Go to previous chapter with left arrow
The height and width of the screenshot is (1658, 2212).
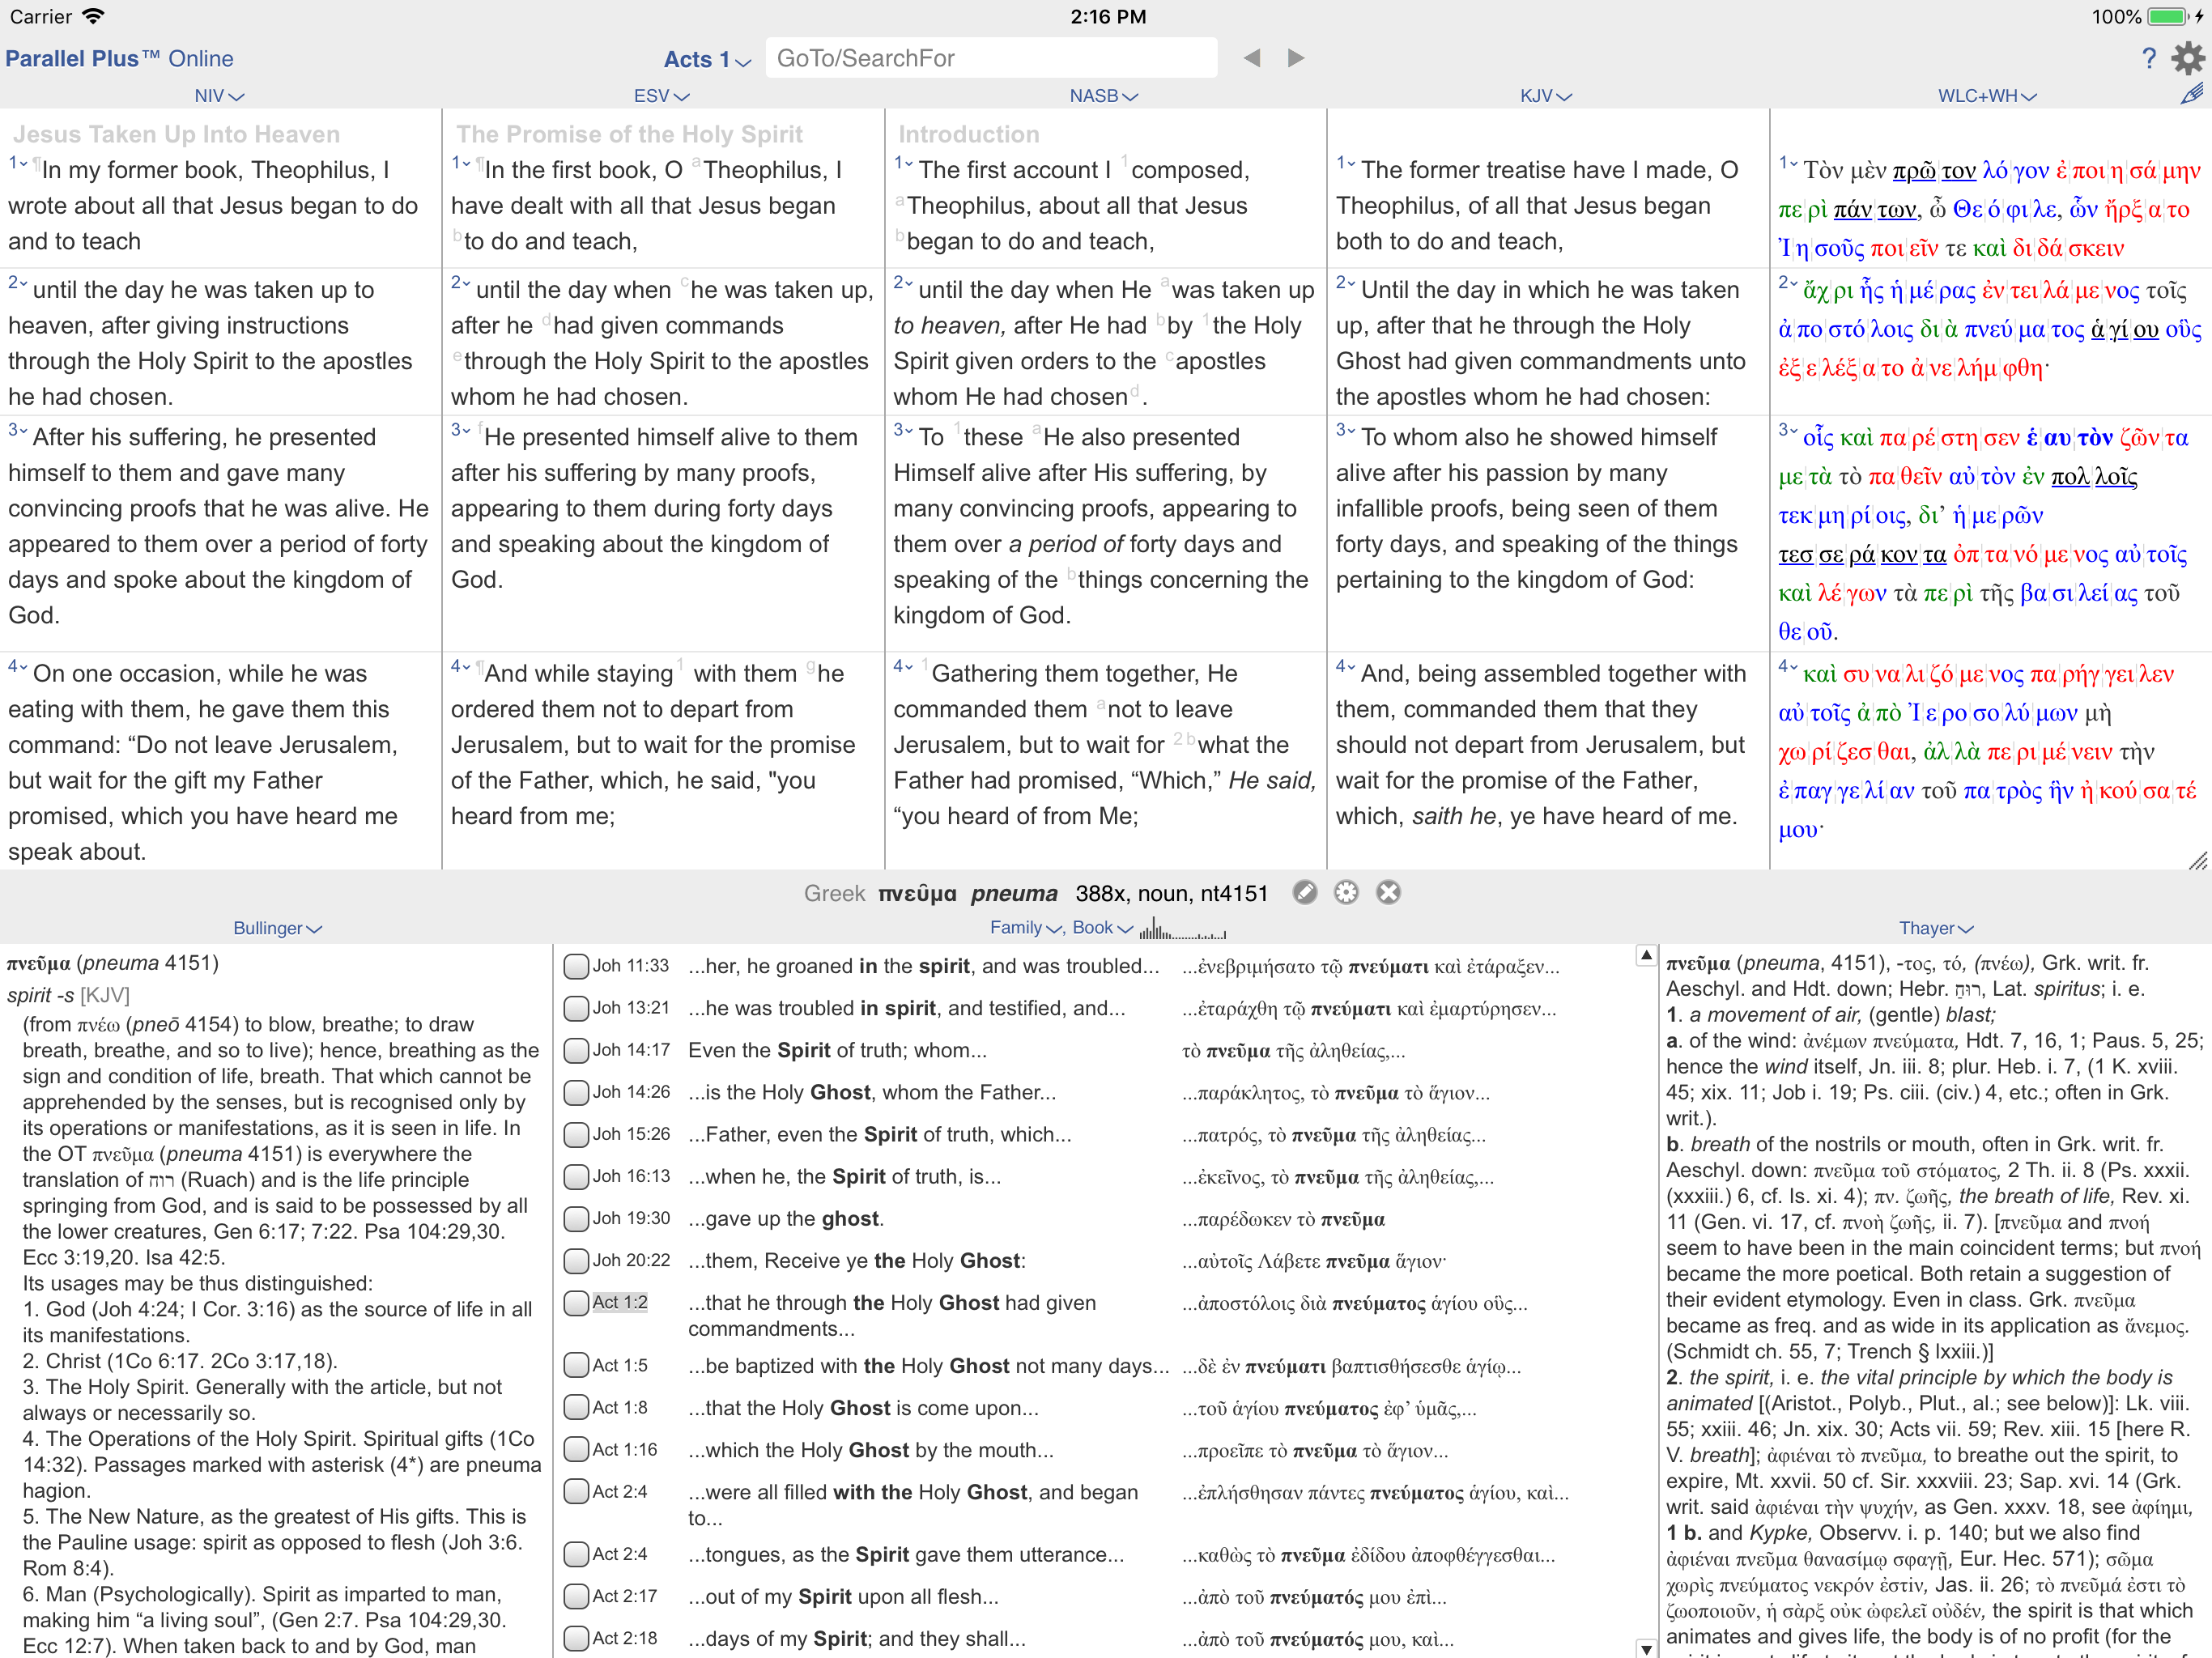coord(1252,58)
